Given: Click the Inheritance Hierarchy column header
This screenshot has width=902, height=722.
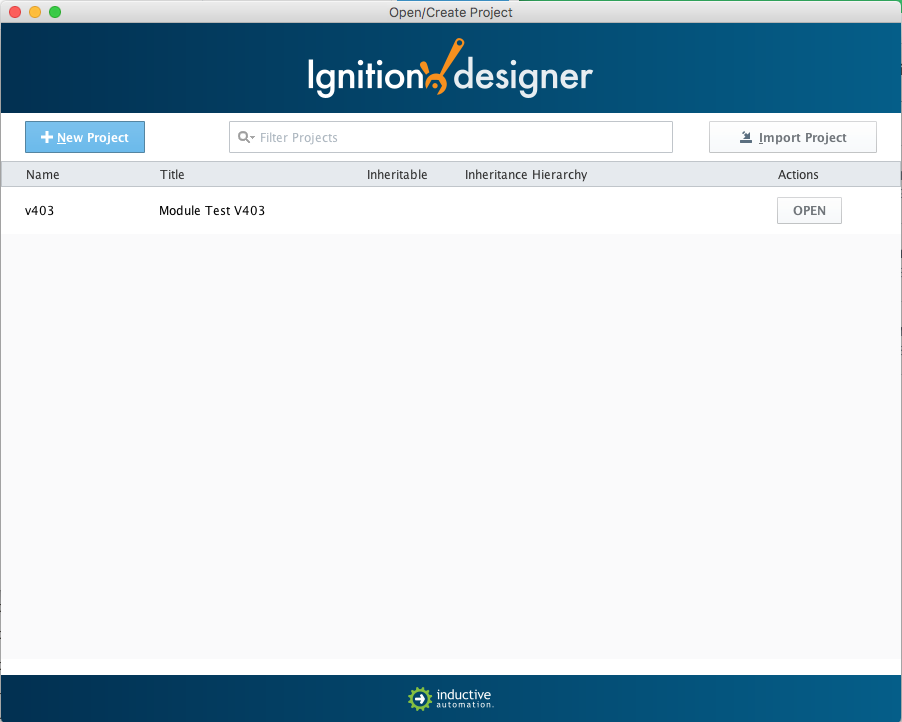Looking at the screenshot, I should point(526,174).
